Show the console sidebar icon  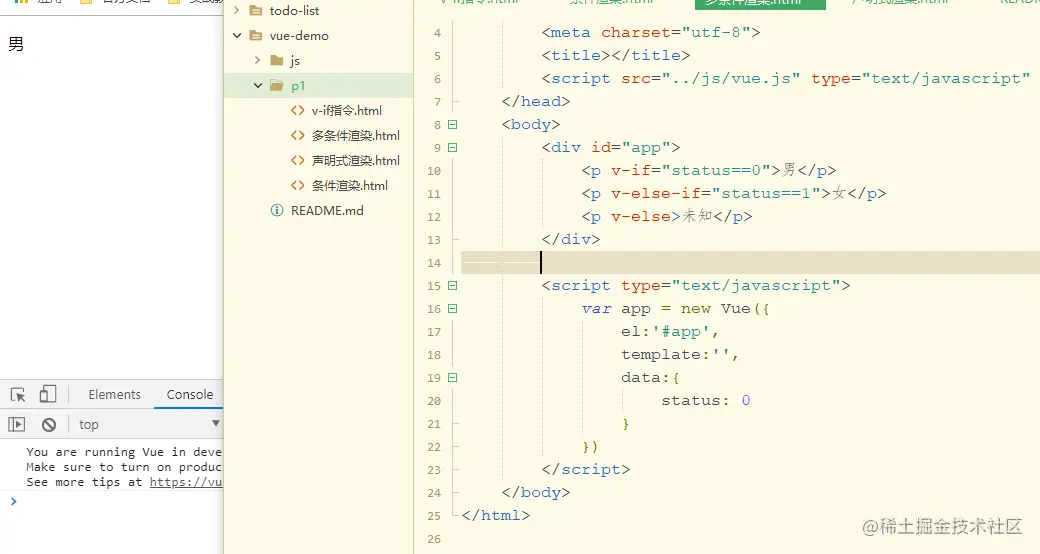coord(17,424)
